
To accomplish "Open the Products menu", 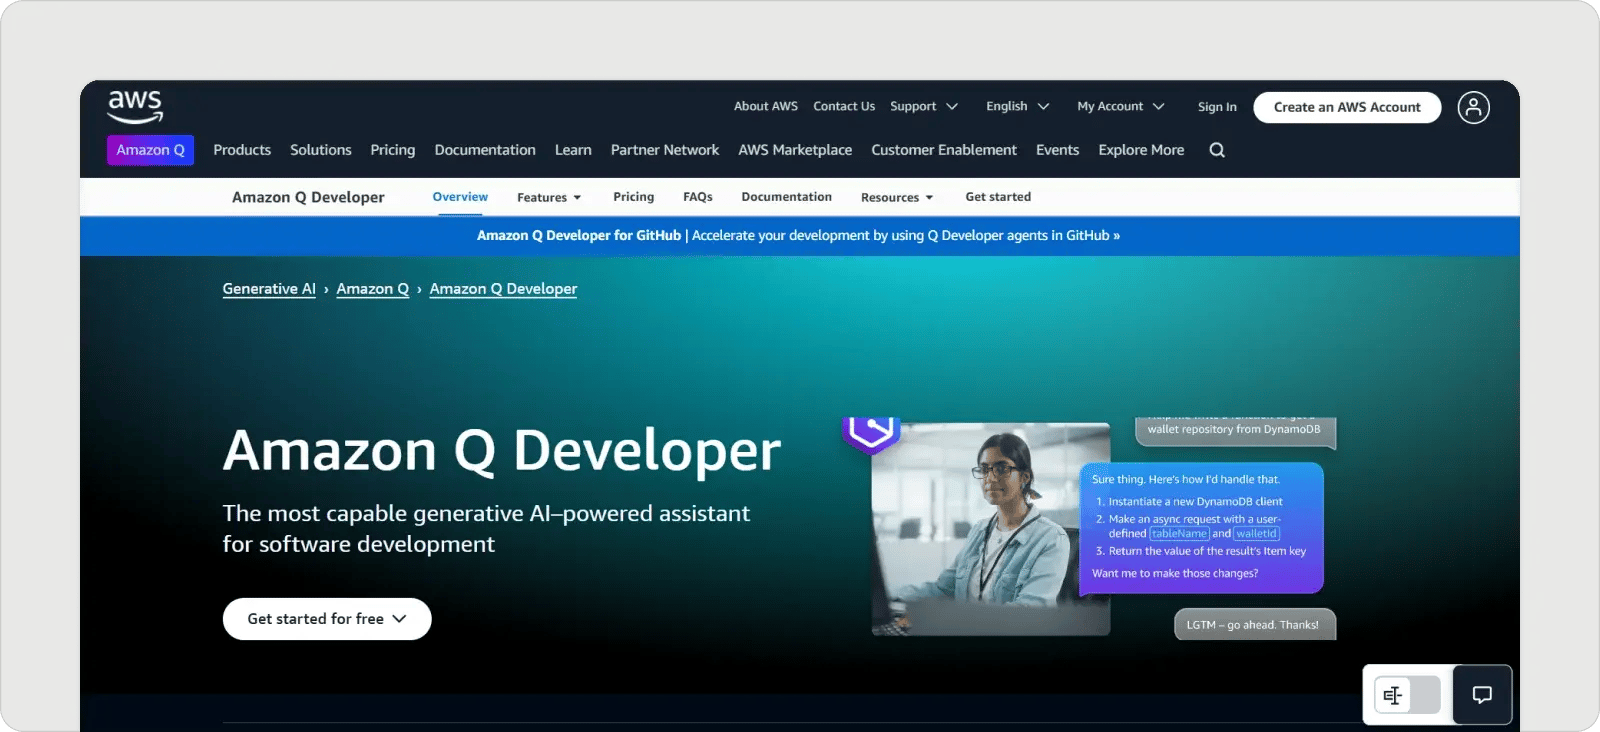I will (x=242, y=150).
